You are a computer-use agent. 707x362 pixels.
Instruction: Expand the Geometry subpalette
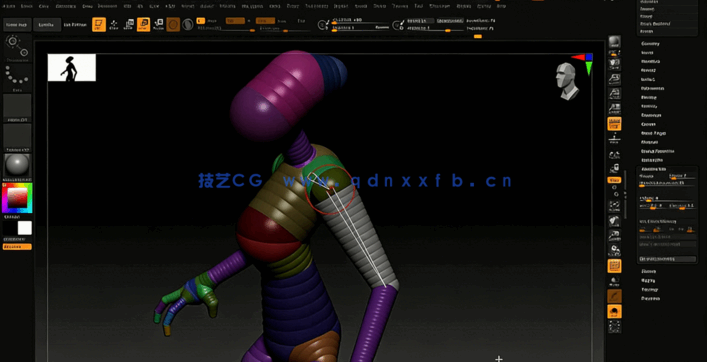(650, 44)
